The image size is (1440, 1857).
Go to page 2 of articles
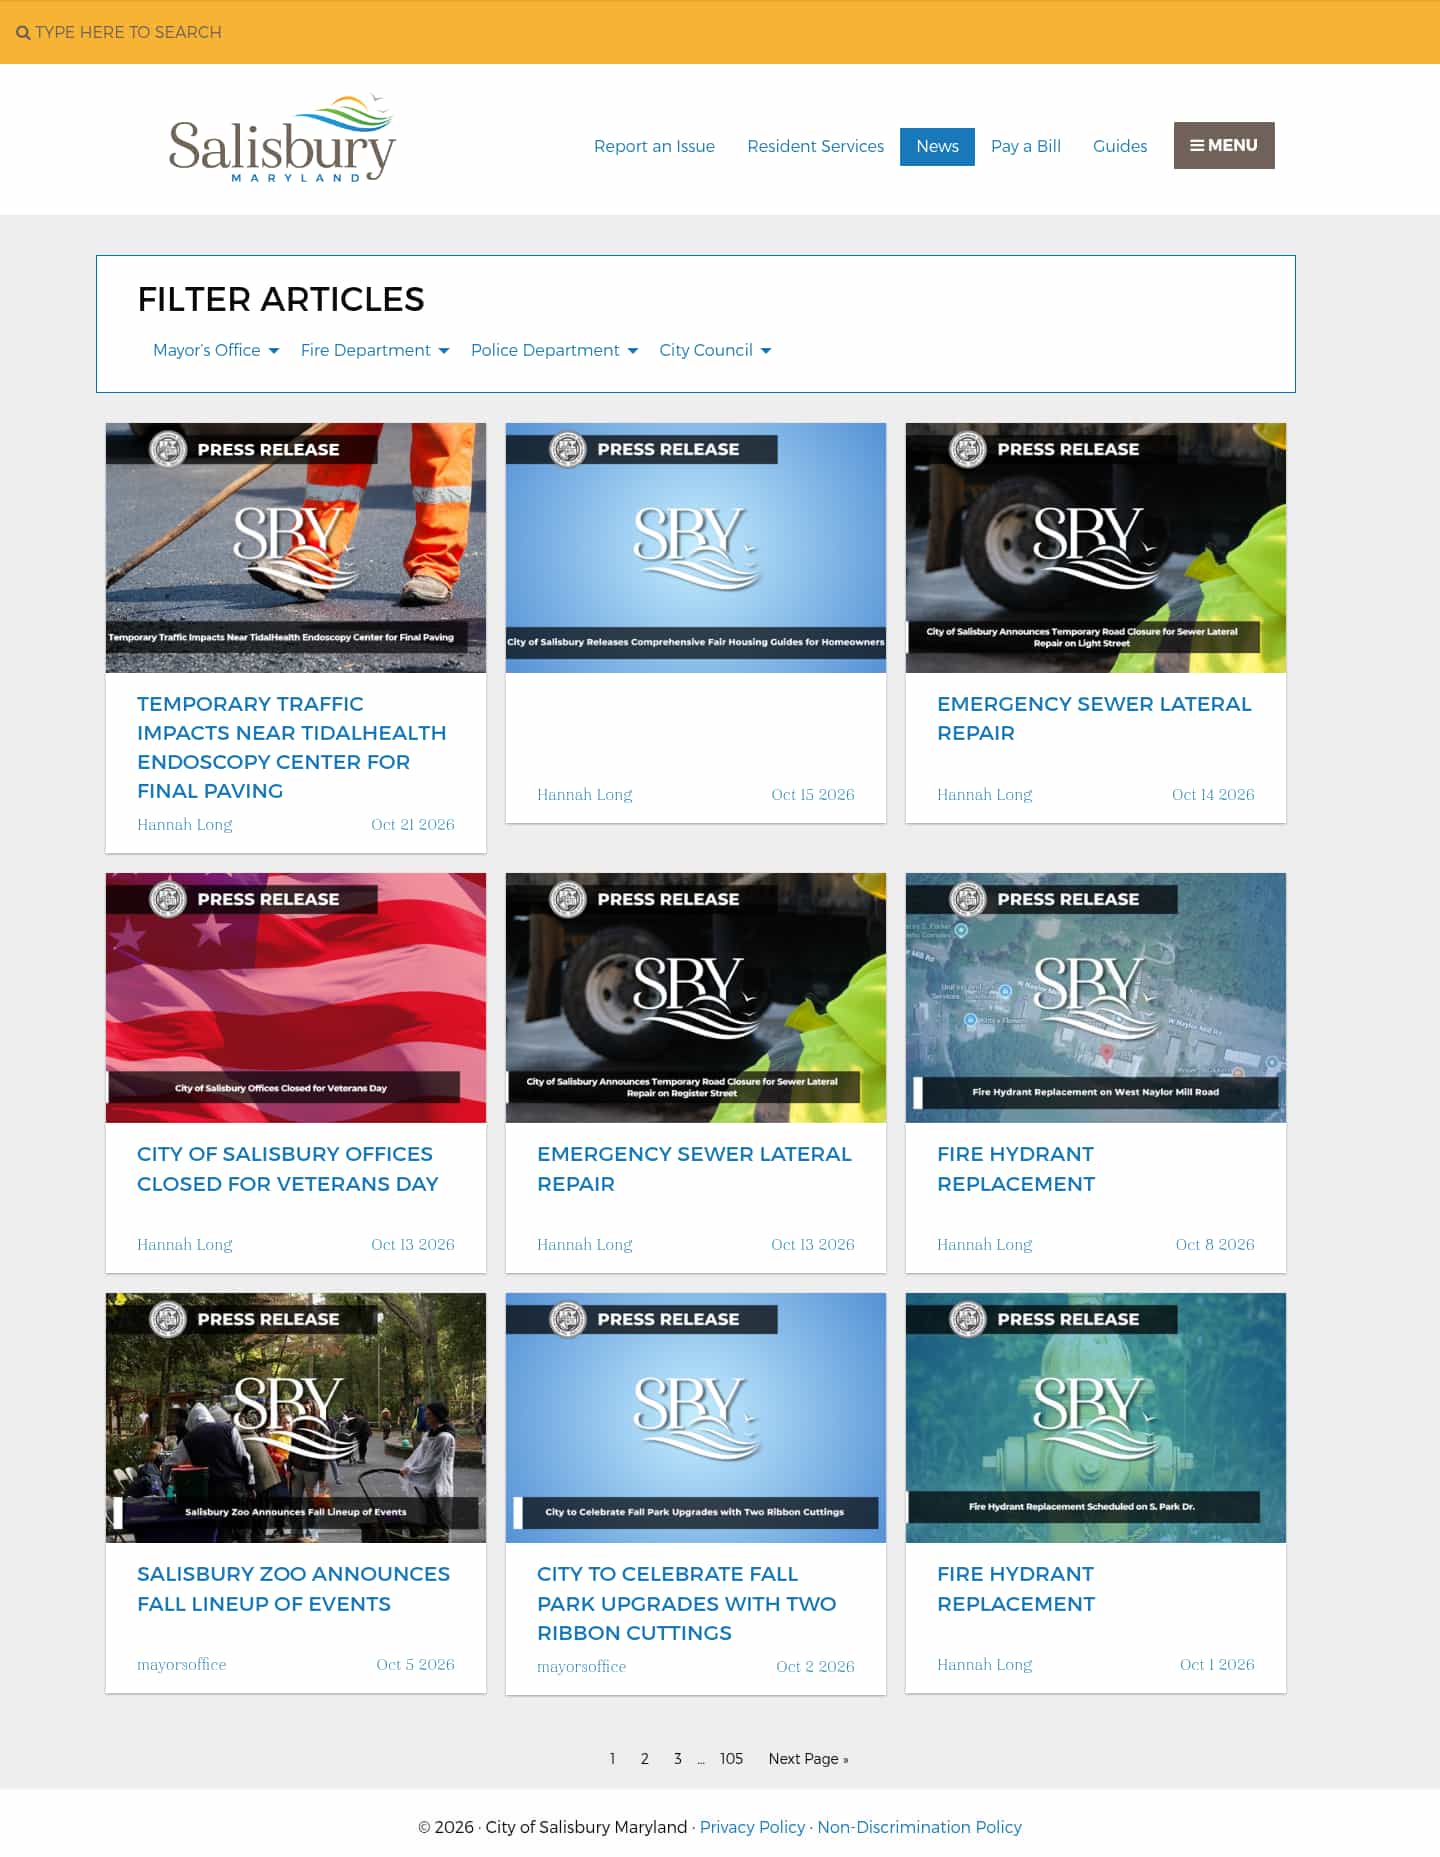pyautogui.click(x=645, y=1758)
